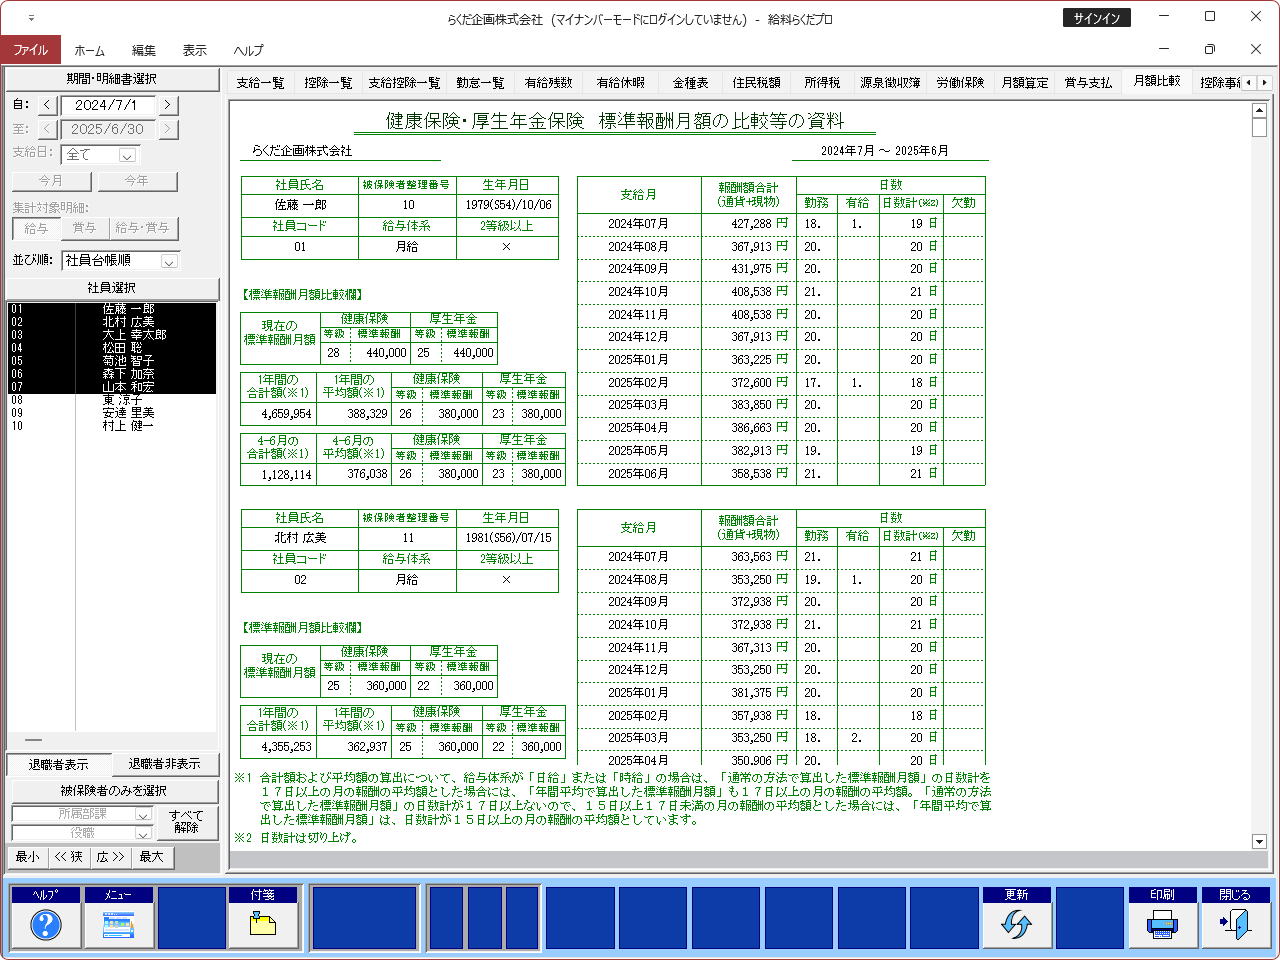The height and width of the screenshot is (960, 1280).
Task: Open the ヘルプ help icon button
Action: coord(45,924)
